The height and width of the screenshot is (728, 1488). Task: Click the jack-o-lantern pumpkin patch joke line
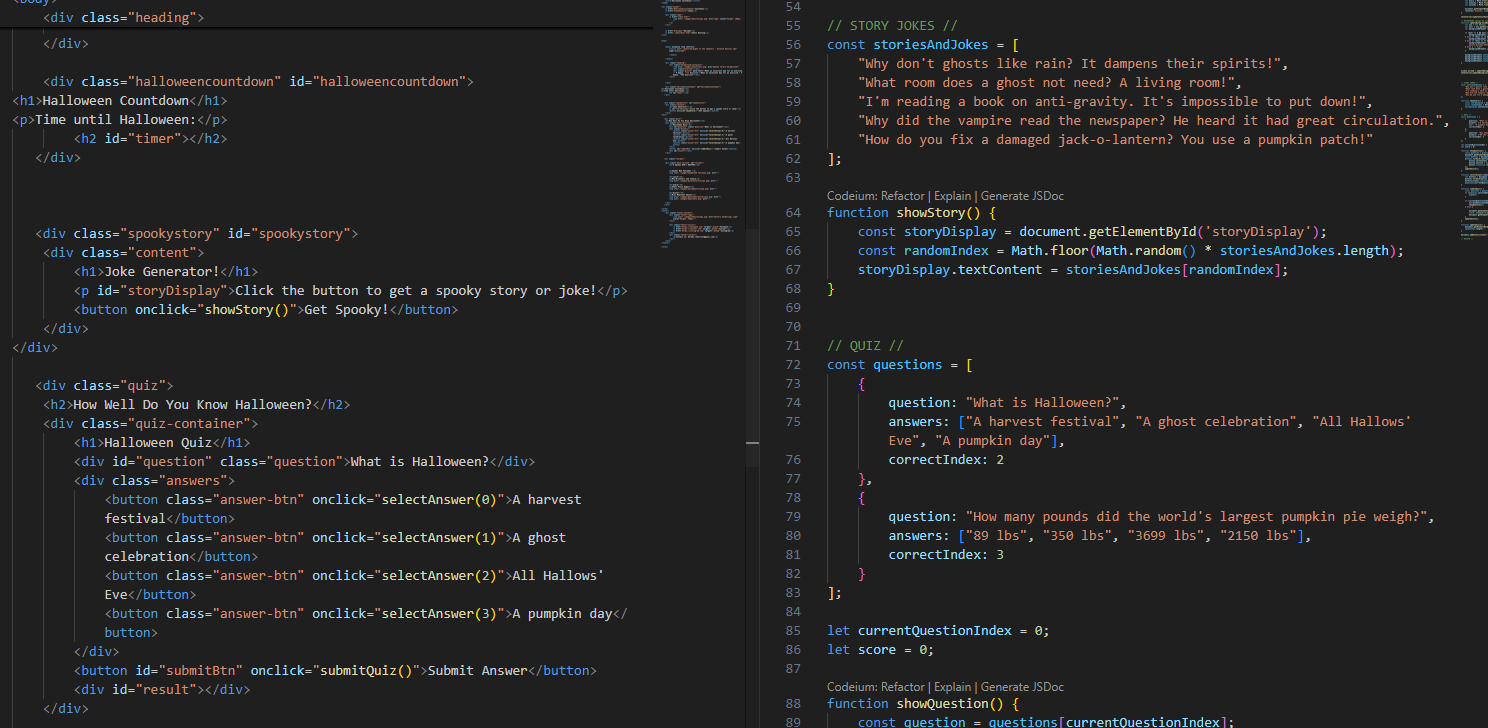tap(1115, 140)
